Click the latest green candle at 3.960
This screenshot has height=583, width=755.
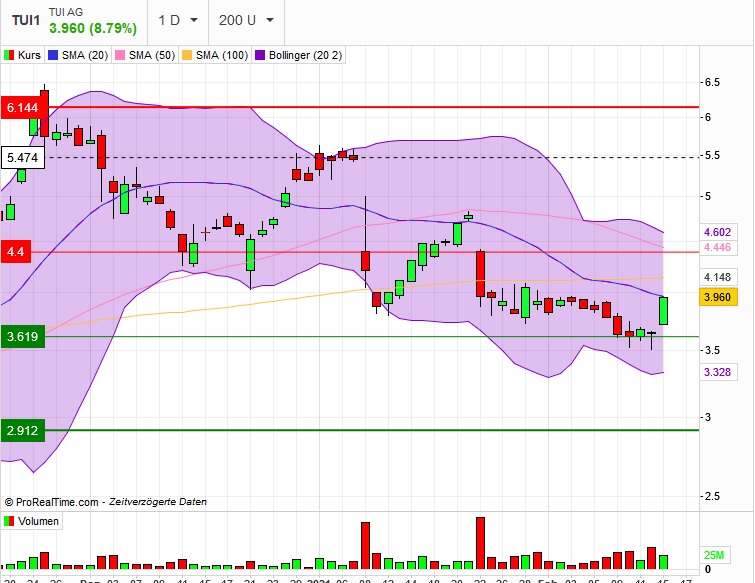pos(663,311)
